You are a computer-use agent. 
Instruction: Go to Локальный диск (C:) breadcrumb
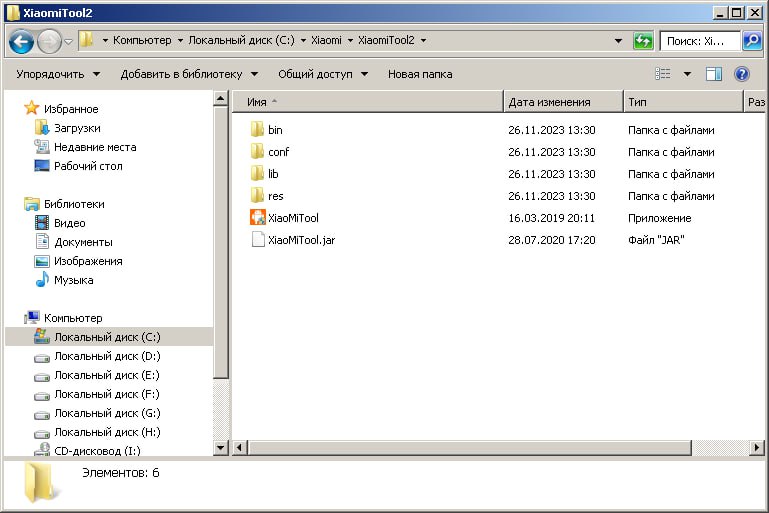point(241,40)
